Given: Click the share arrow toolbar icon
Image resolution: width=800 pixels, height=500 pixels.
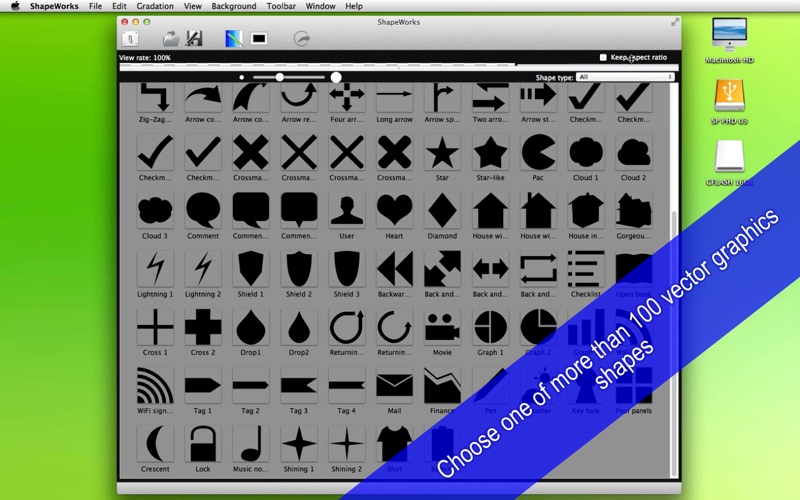Looking at the screenshot, I should pos(302,39).
